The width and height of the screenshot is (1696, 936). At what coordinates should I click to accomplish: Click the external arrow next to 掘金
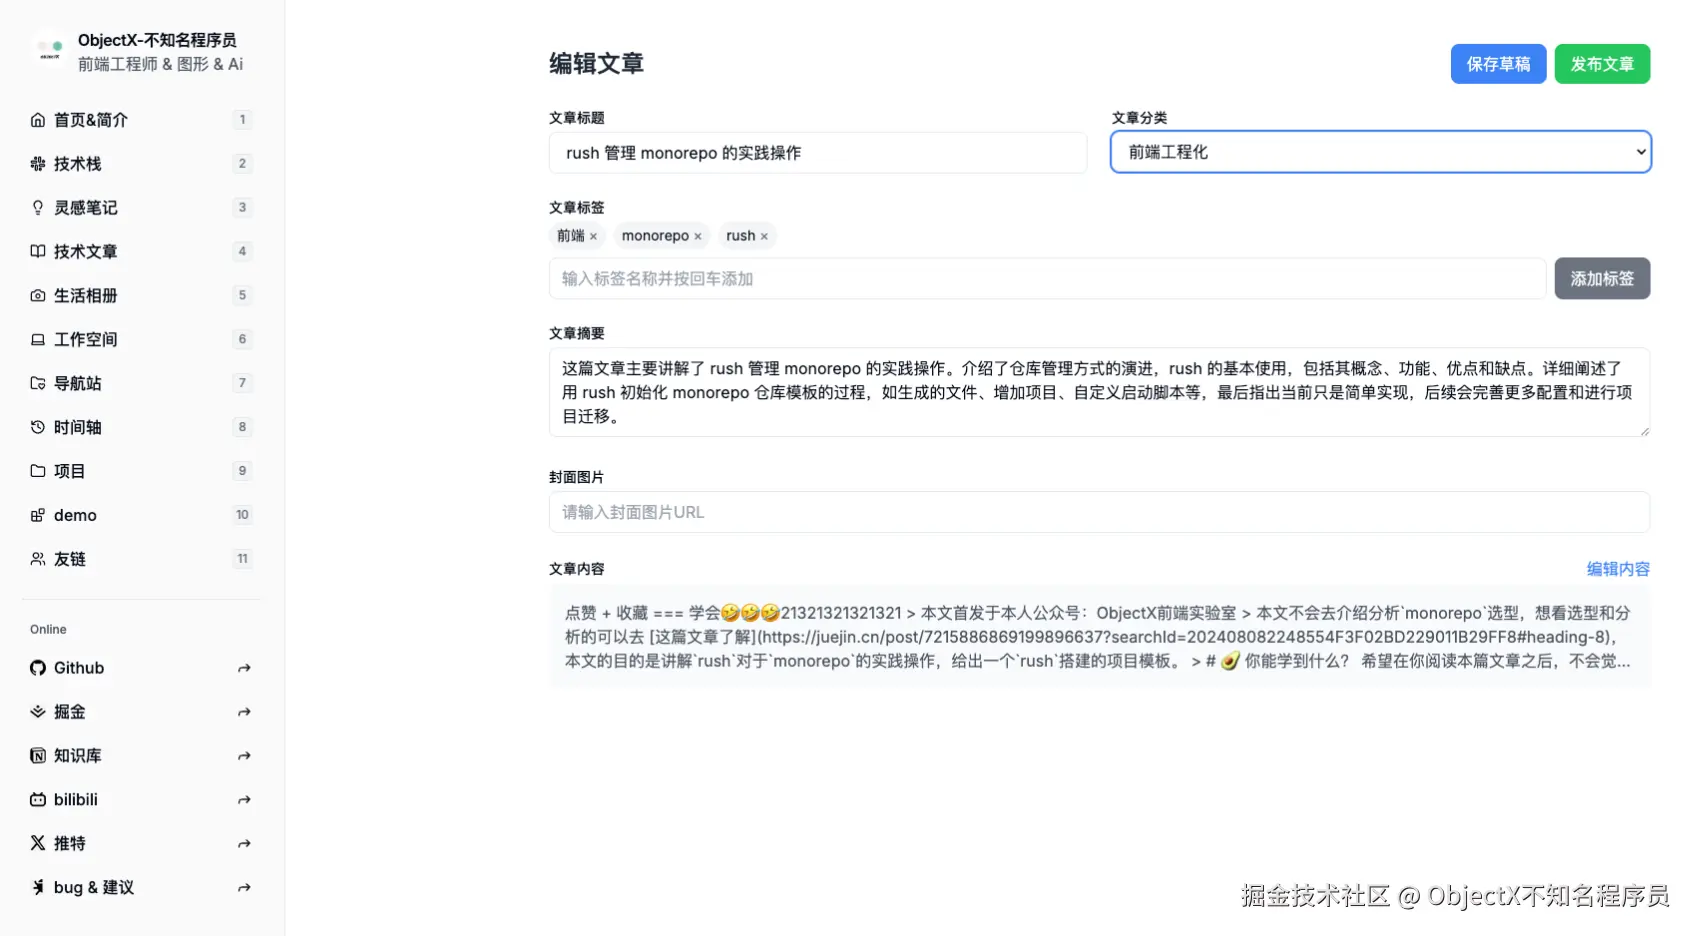pos(244,712)
